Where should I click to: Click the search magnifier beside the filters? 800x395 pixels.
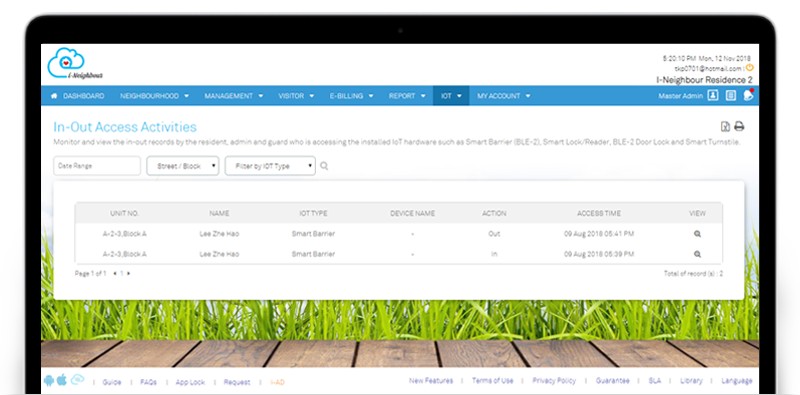click(324, 166)
